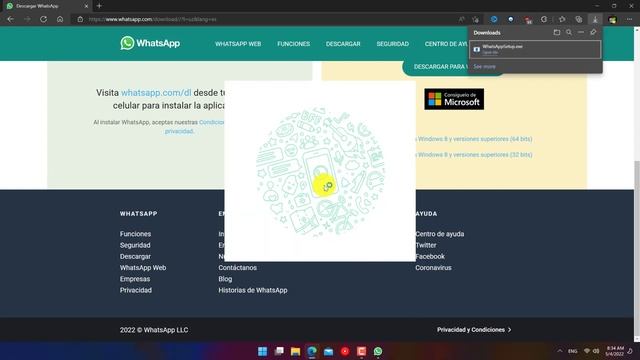
Task: Add page to favorites star icon
Action: pyautogui.click(x=476, y=19)
